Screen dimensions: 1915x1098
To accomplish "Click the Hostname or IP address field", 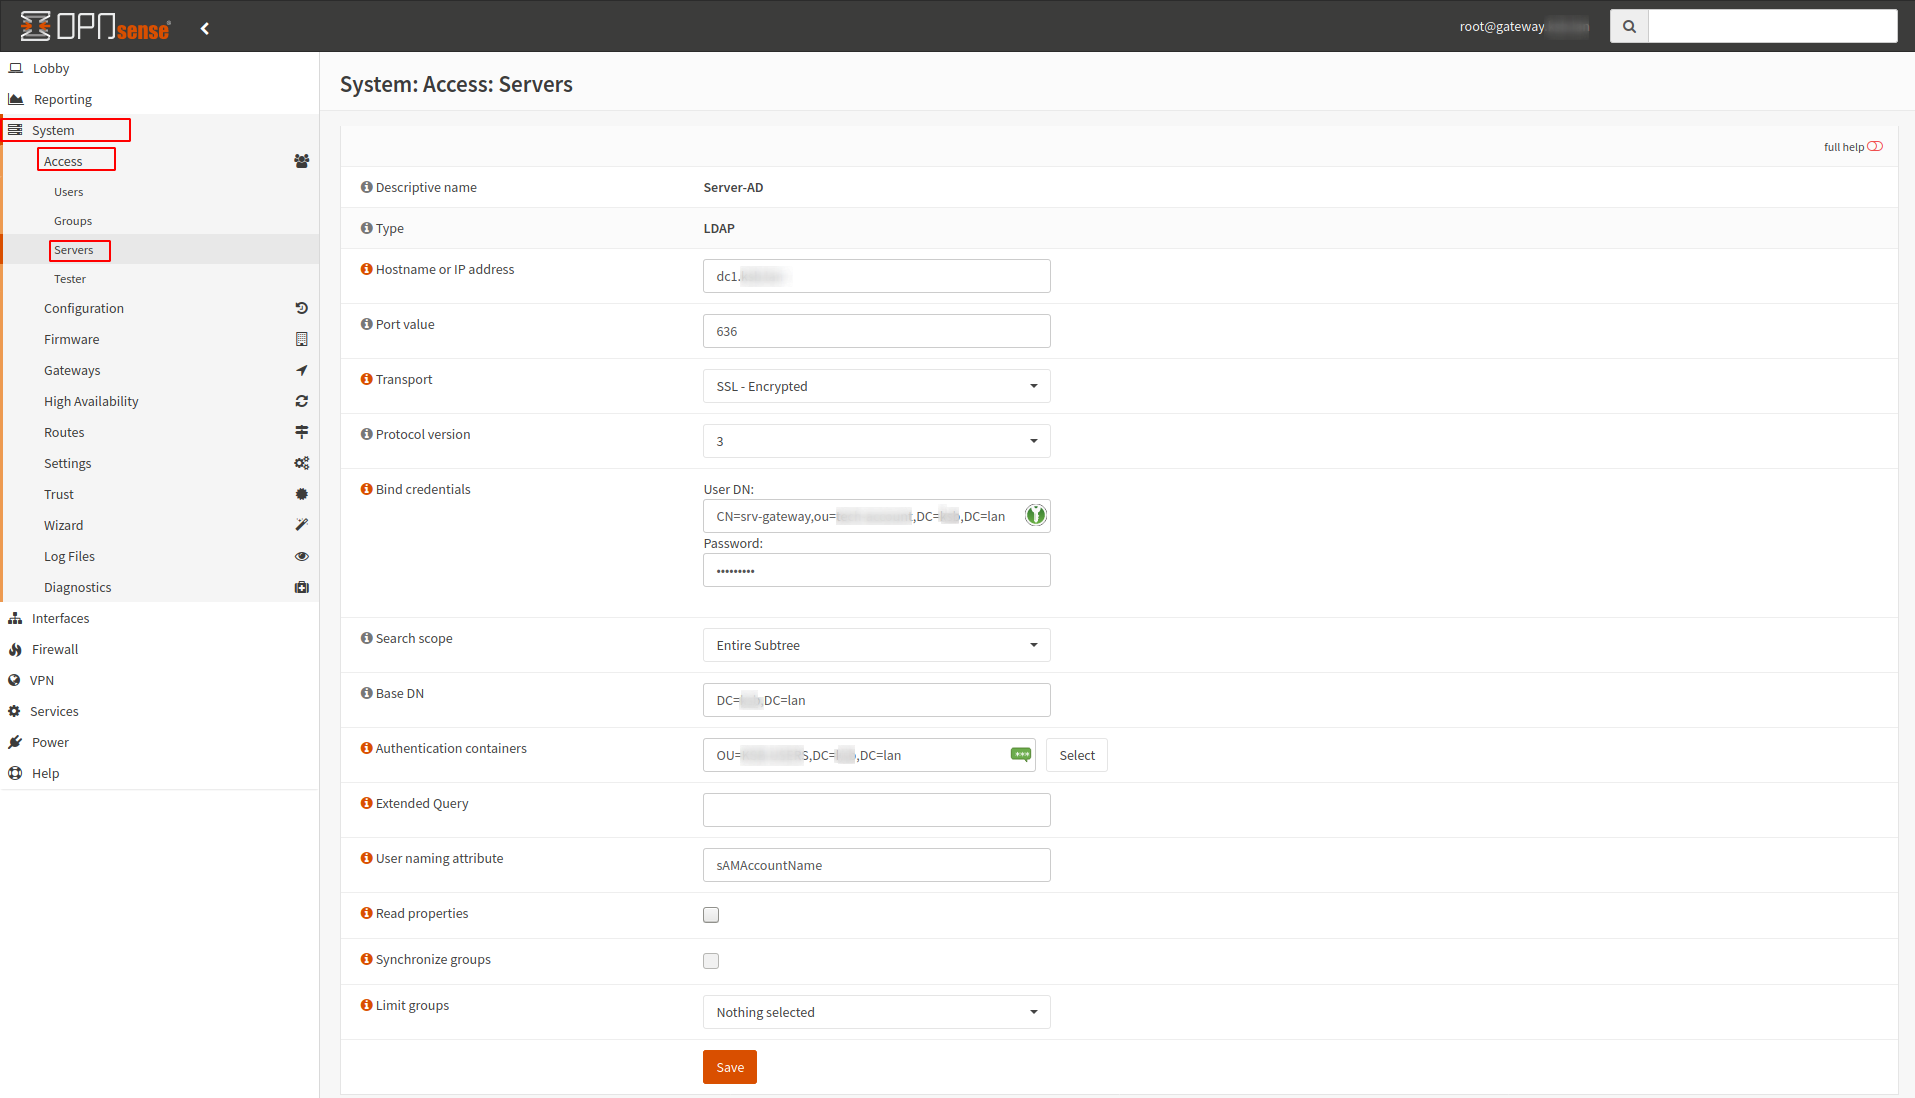I will pos(876,276).
